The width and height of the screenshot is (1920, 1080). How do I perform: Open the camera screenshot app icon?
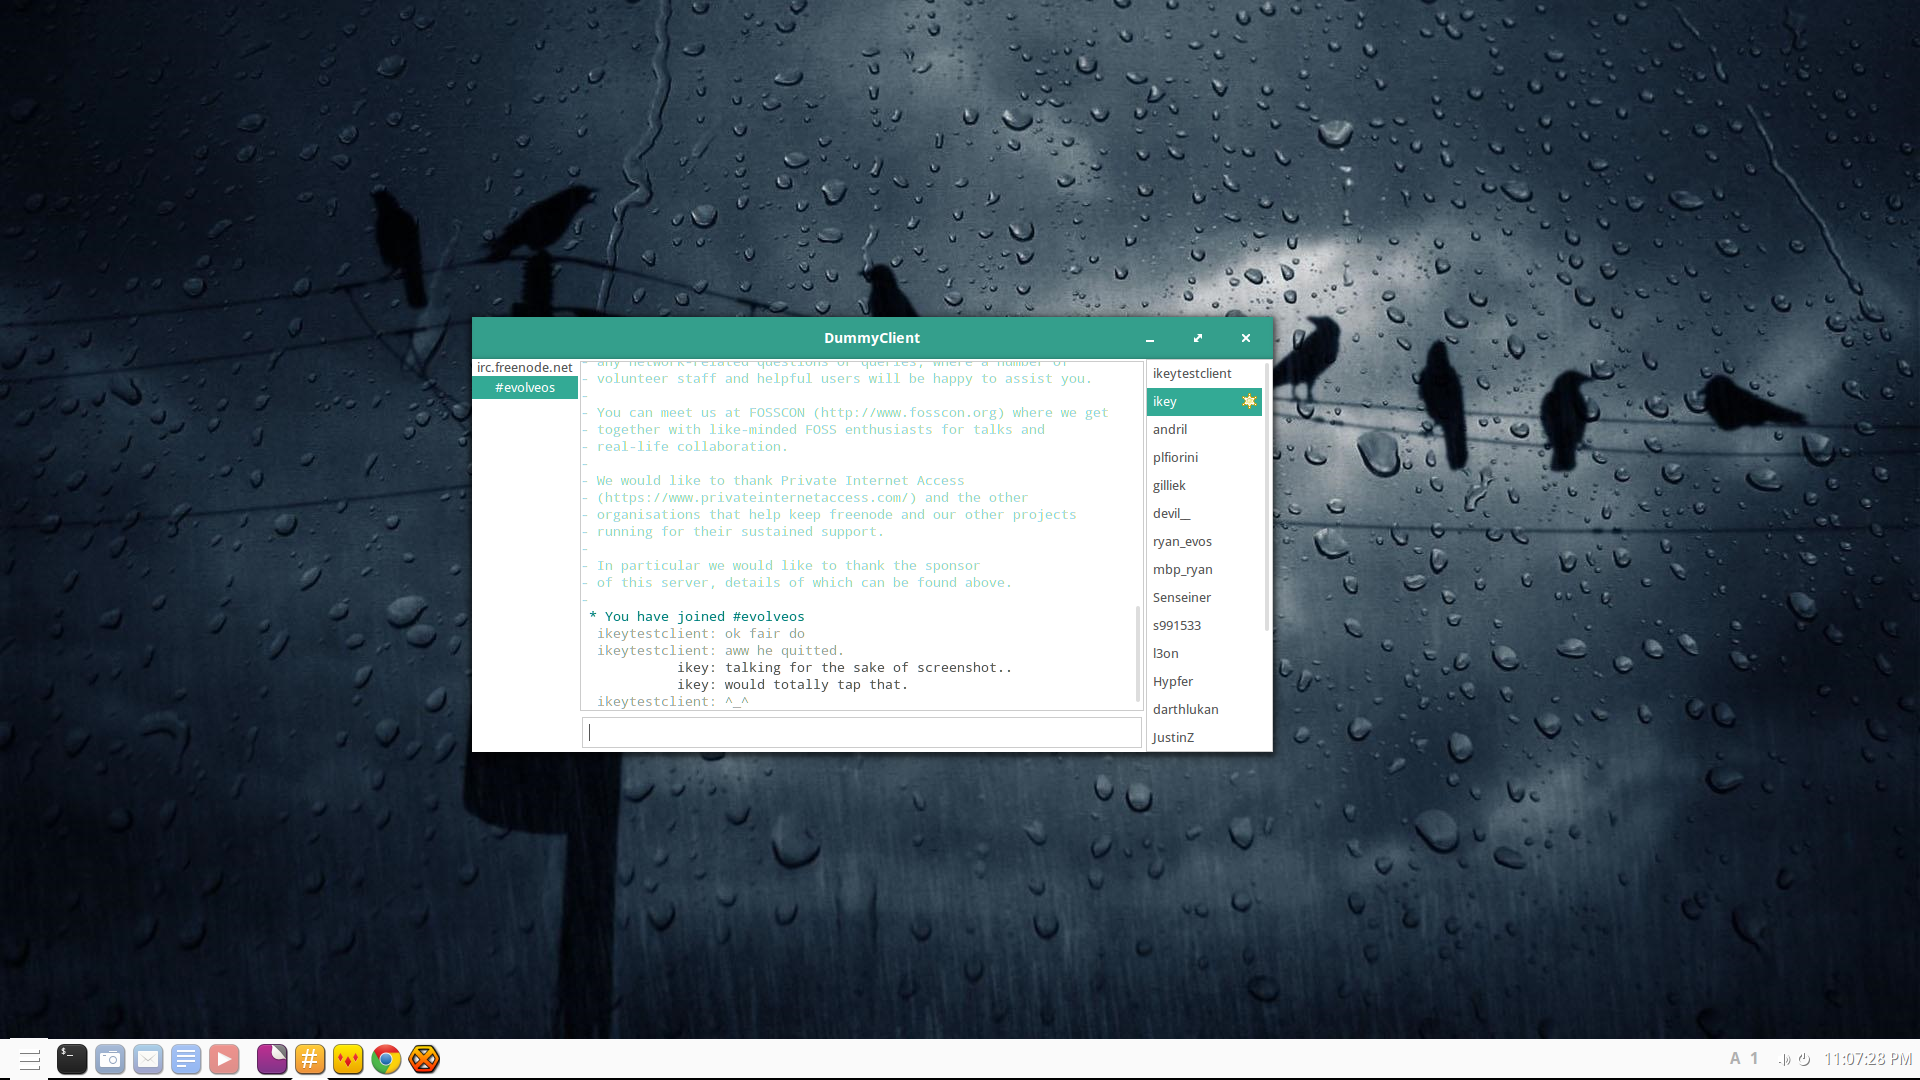pyautogui.click(x=110, y=1059)
